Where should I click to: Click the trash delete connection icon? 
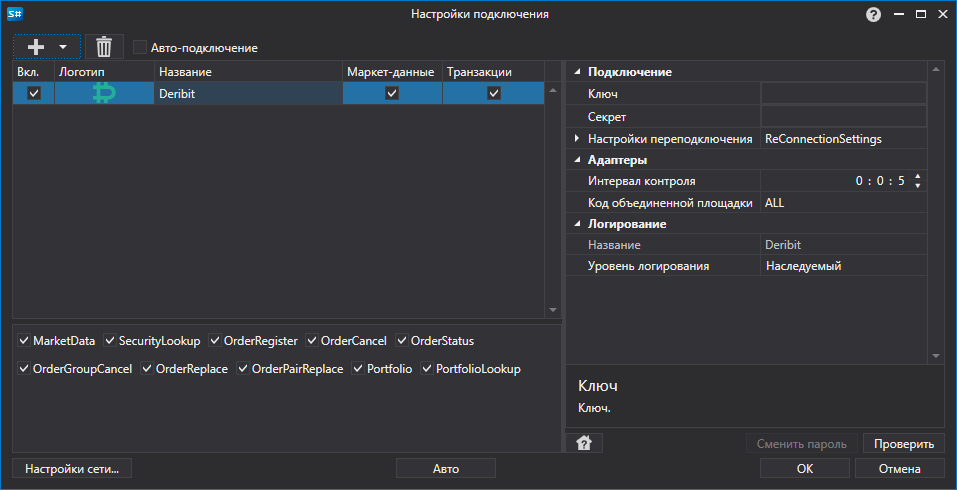pos(104,47)
